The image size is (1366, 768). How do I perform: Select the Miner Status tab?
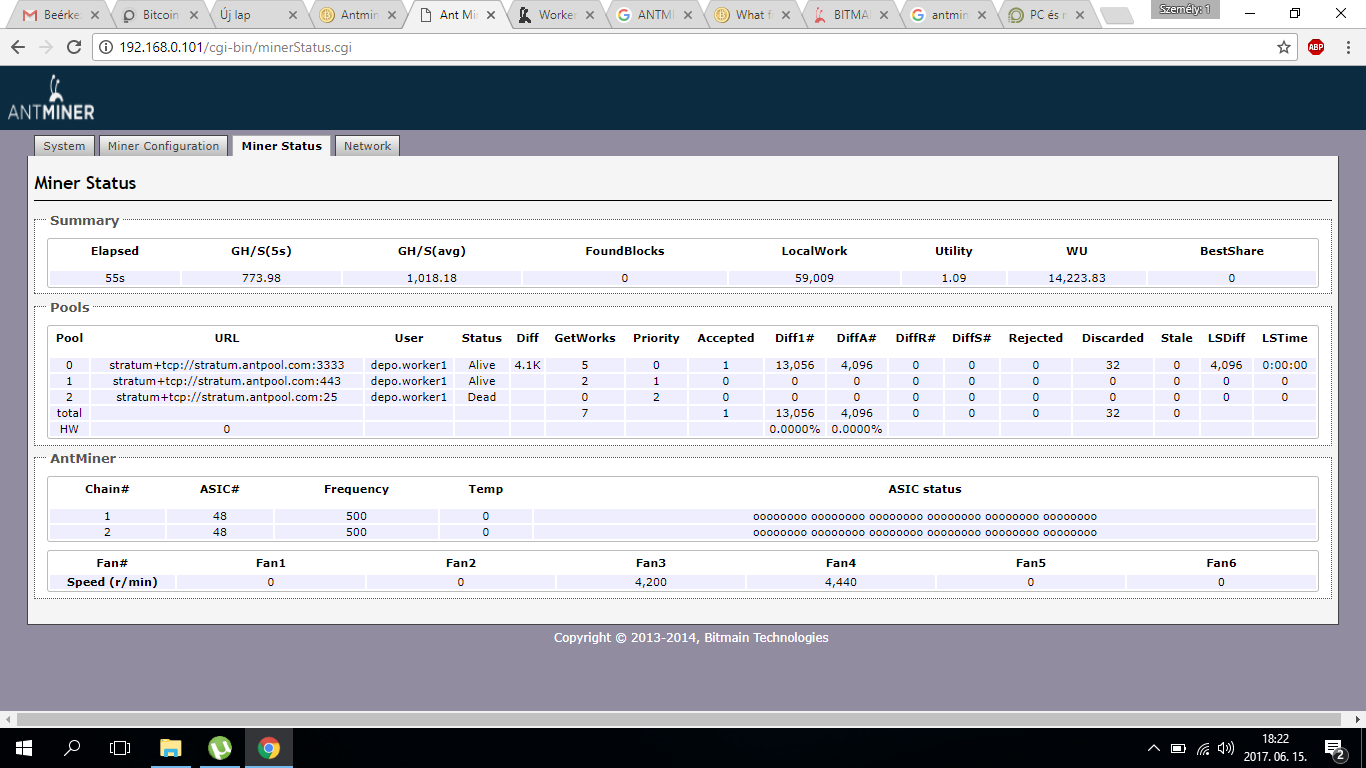point(281,146)
